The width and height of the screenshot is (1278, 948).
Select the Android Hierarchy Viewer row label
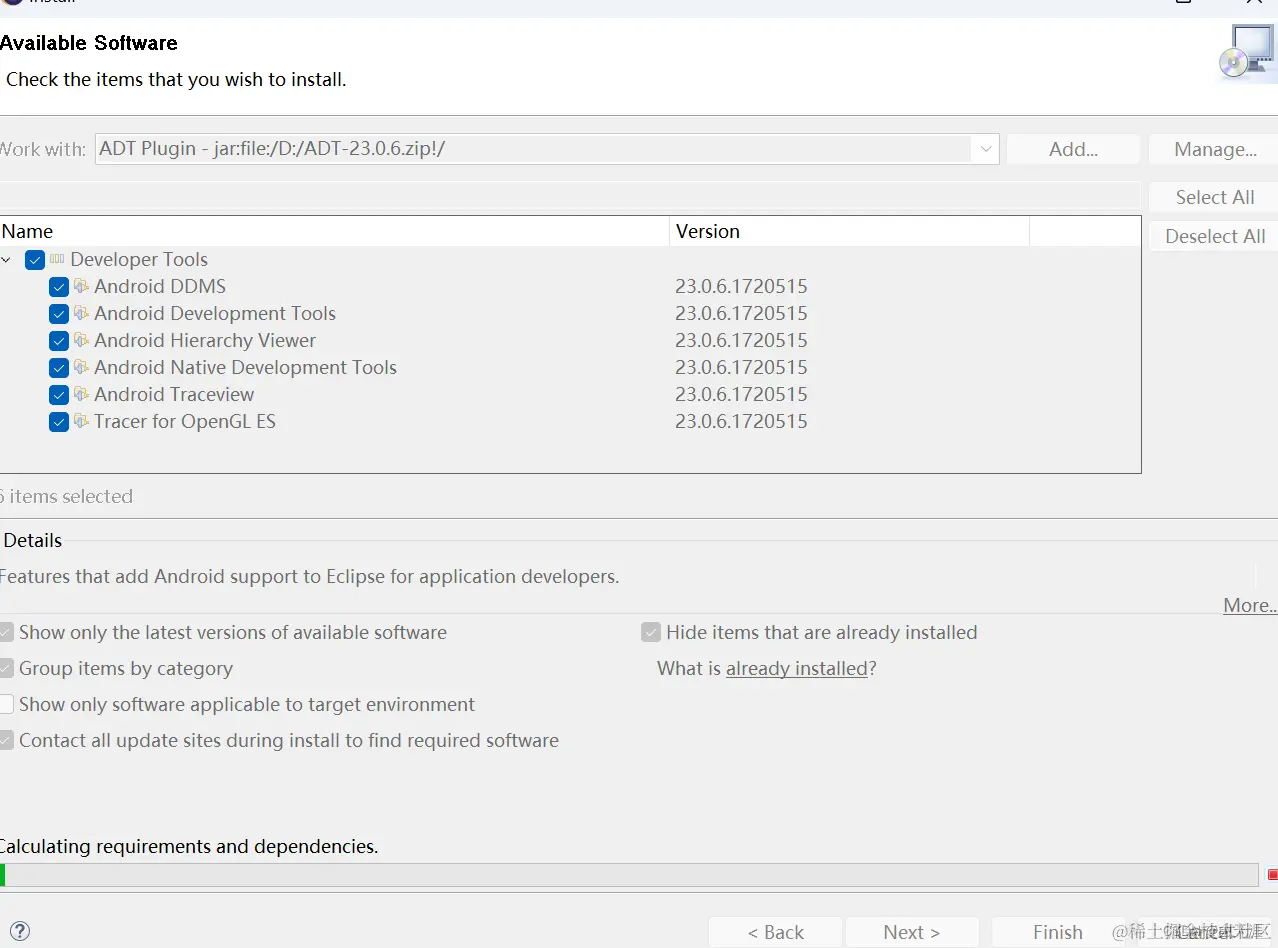(x=205, y=341)
